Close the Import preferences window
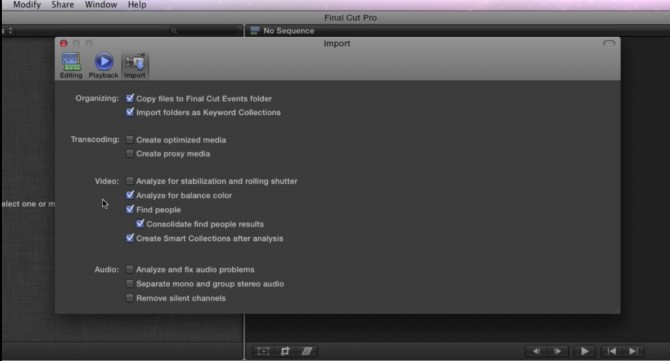This screenshot has width=670, height=361. (64, 44)
